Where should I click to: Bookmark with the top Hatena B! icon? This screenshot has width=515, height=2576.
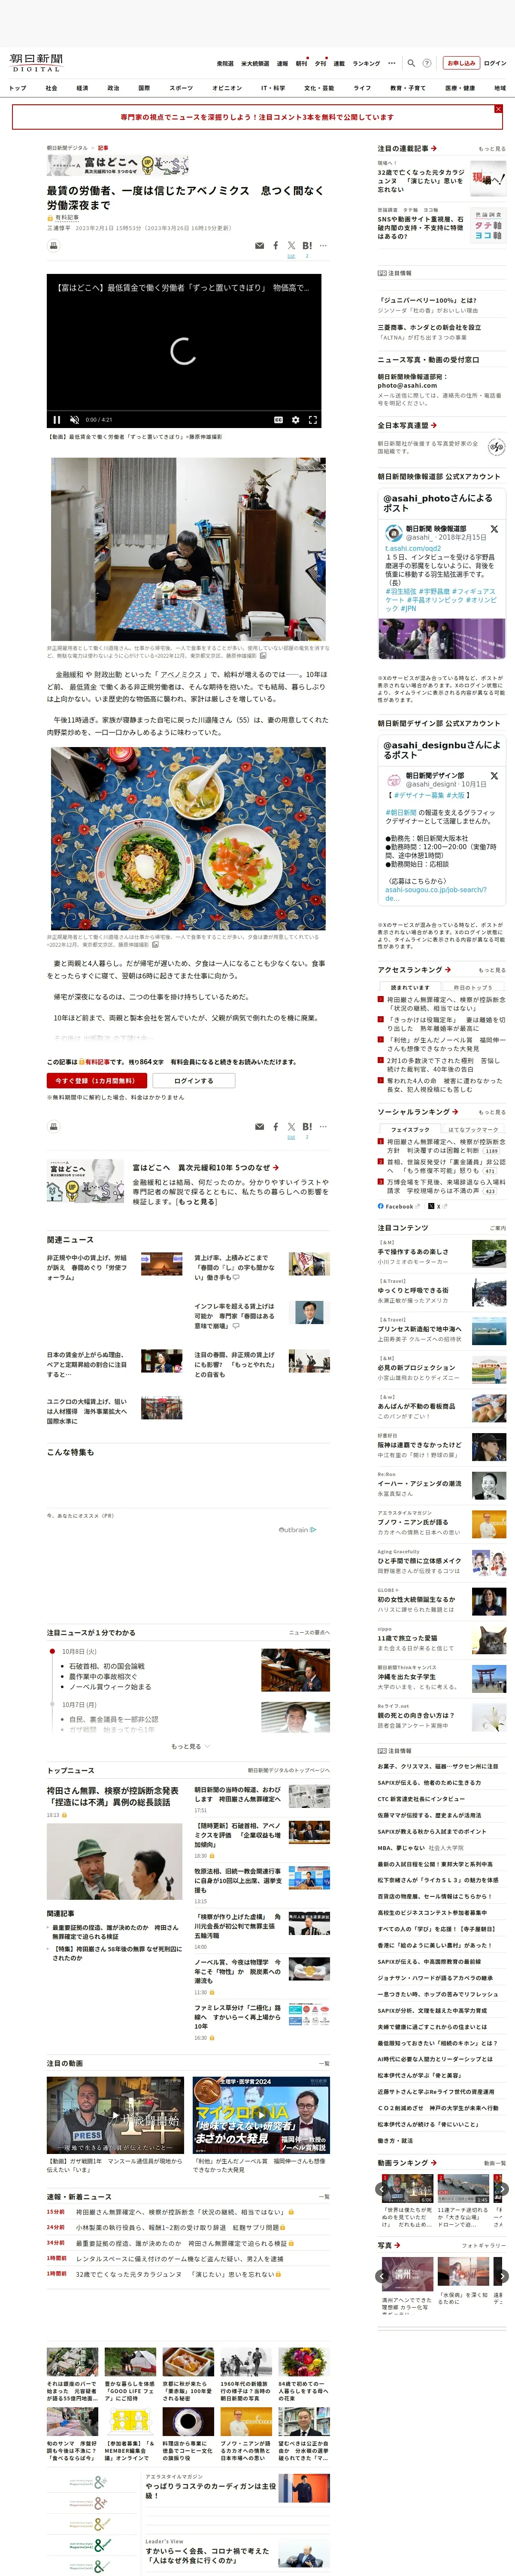click(307, 245)
